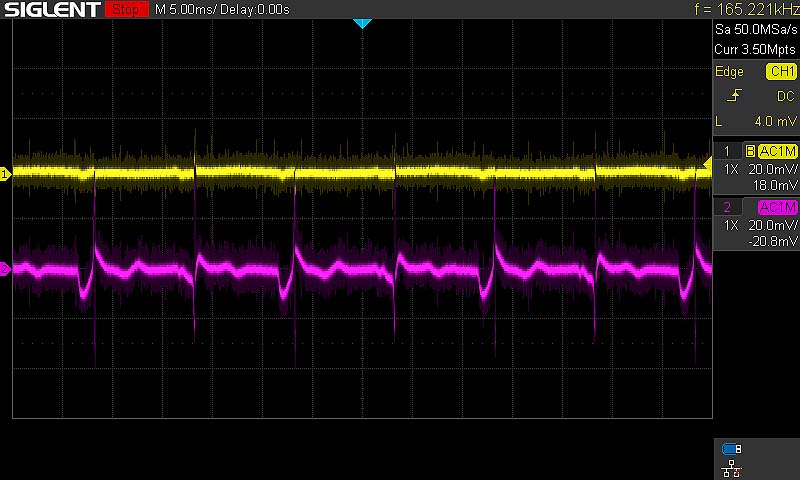Click the red Stop status indicator
Image resolution: width=800 pixels, height=480 pixels.
126,9
